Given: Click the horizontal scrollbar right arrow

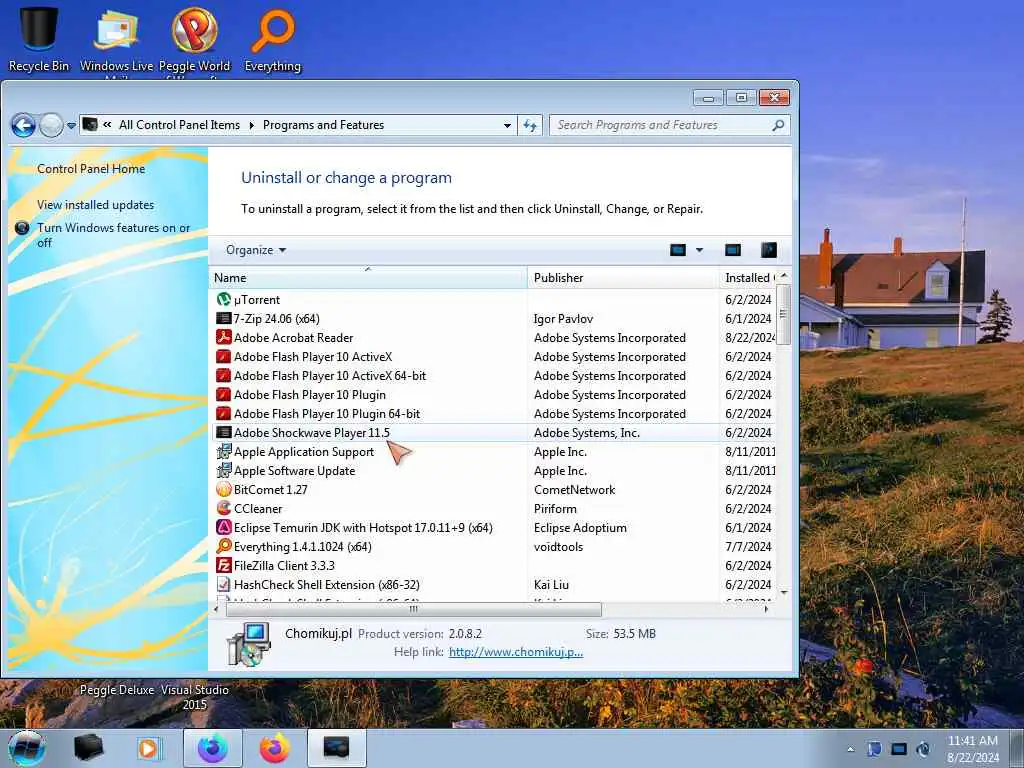Looking at the screenshot, I should click(x=766, y=609).
